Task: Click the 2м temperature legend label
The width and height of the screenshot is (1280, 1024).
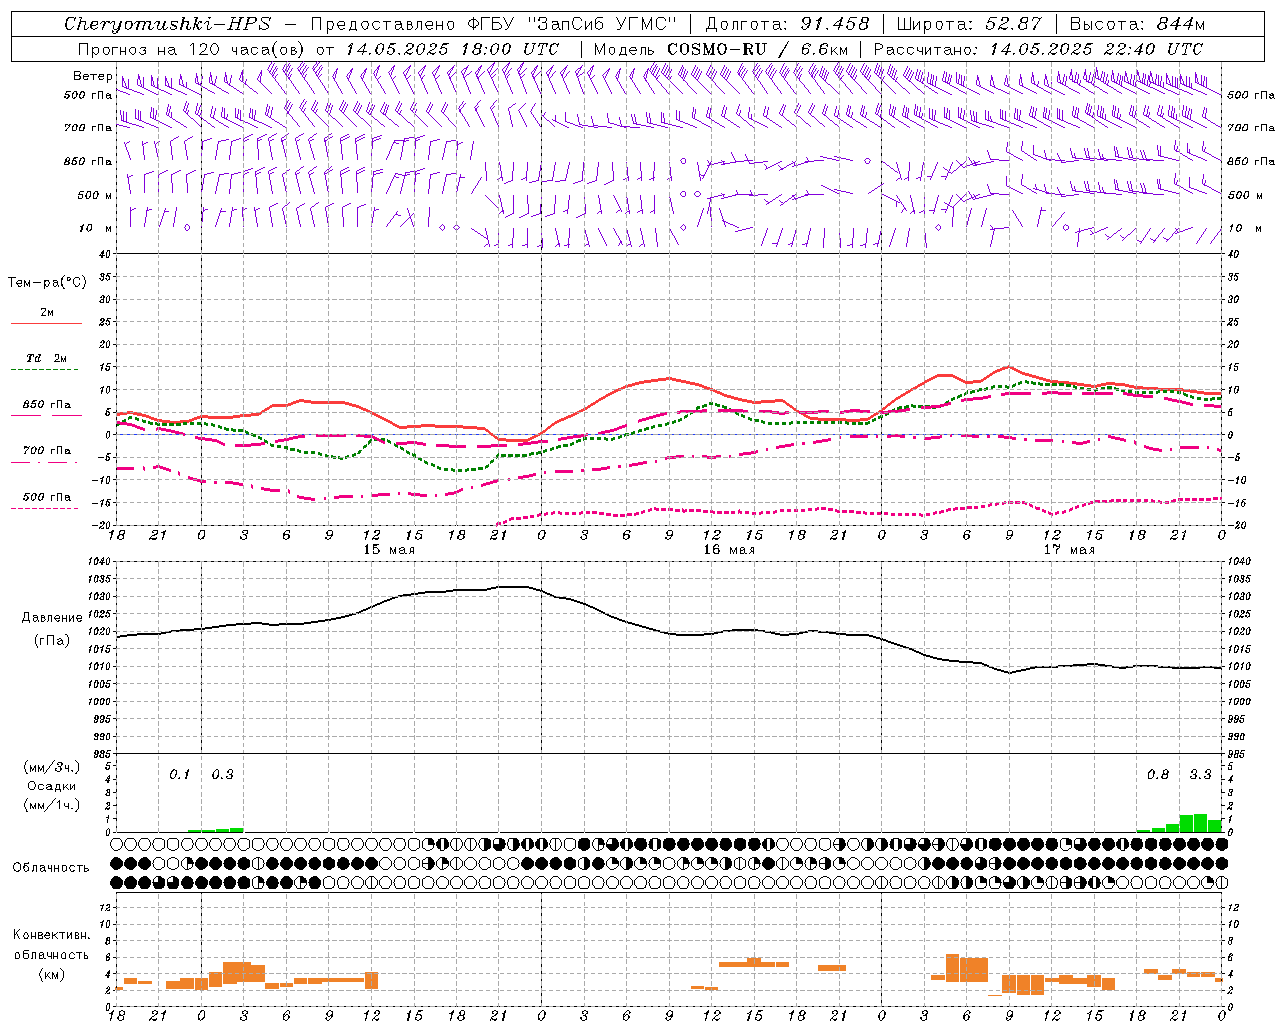Action: coord(47,312)
